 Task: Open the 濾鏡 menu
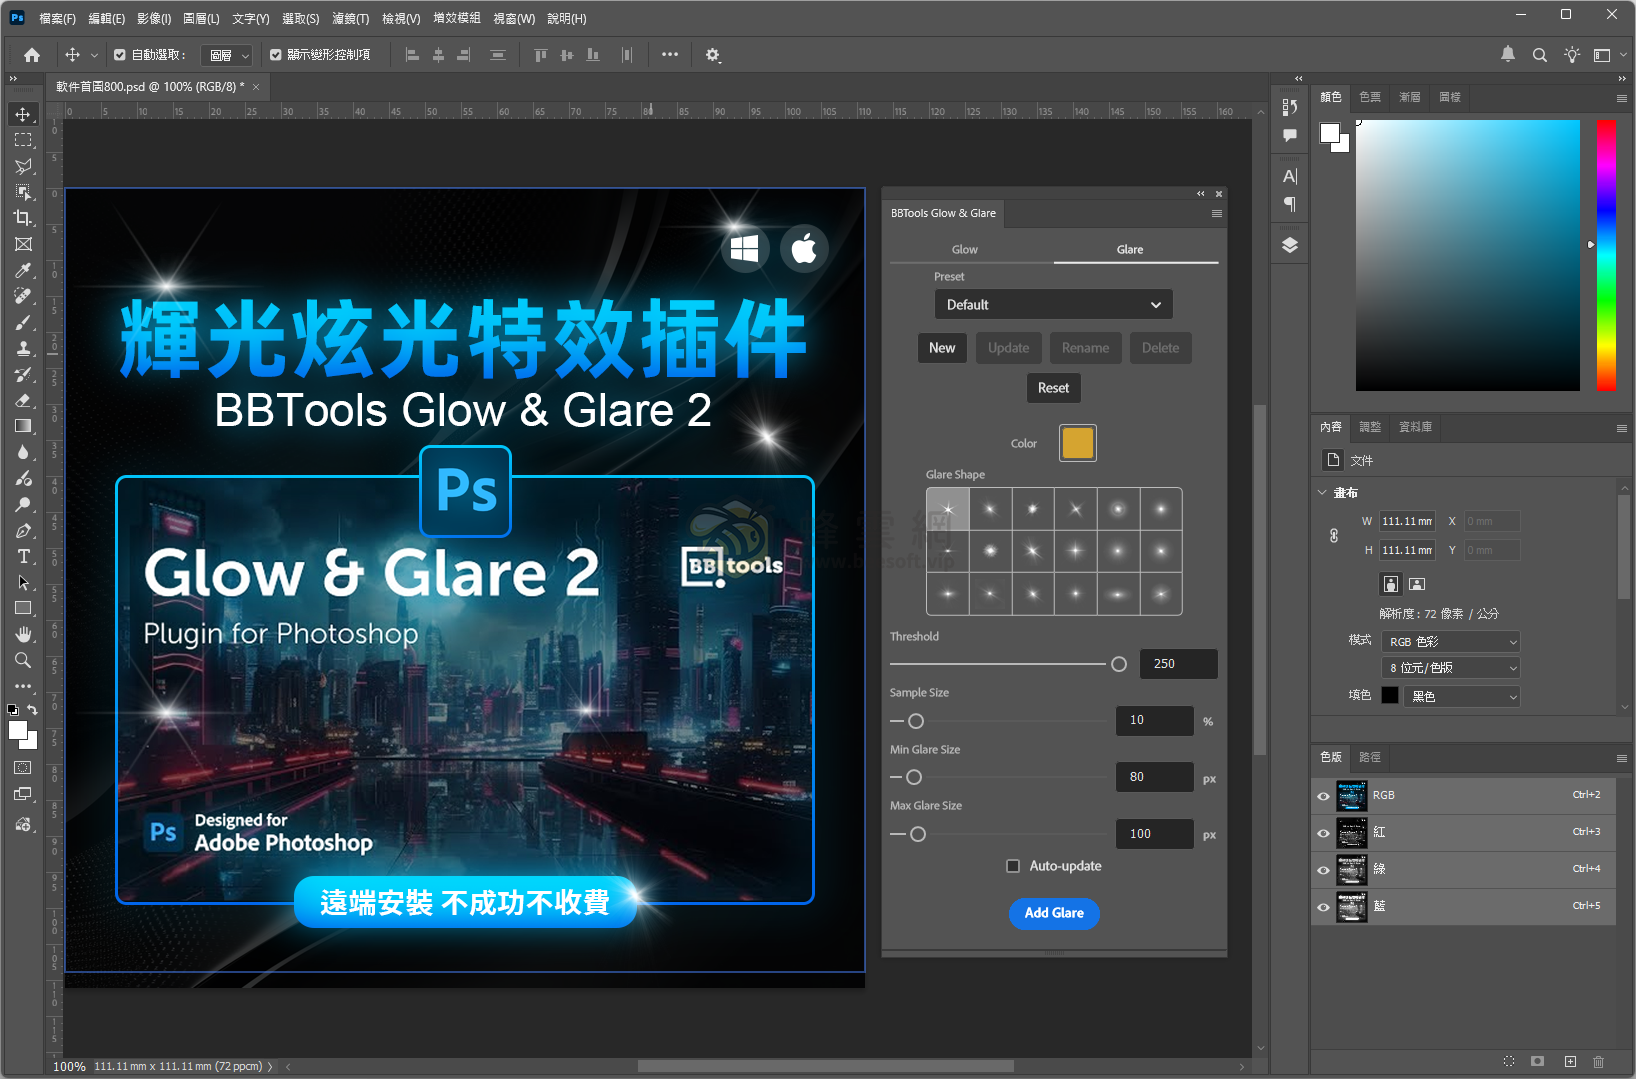tap(351, 18)
